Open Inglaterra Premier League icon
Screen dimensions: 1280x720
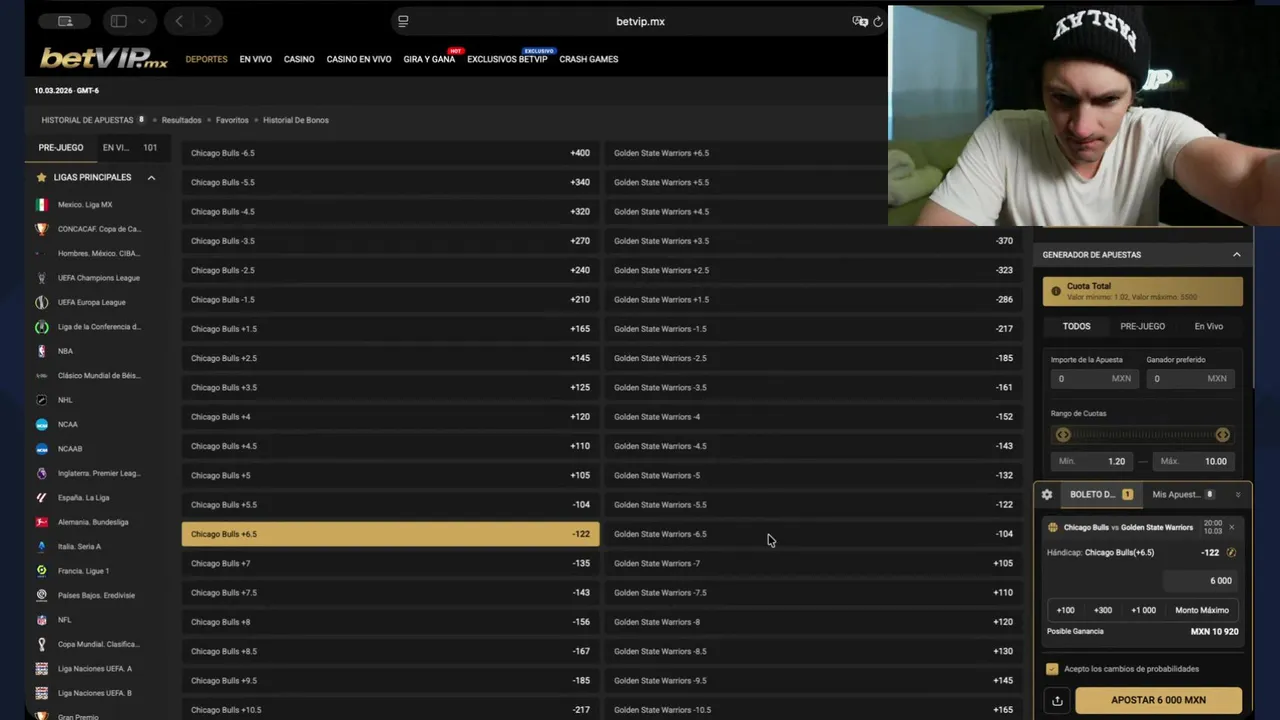(41, 473)
